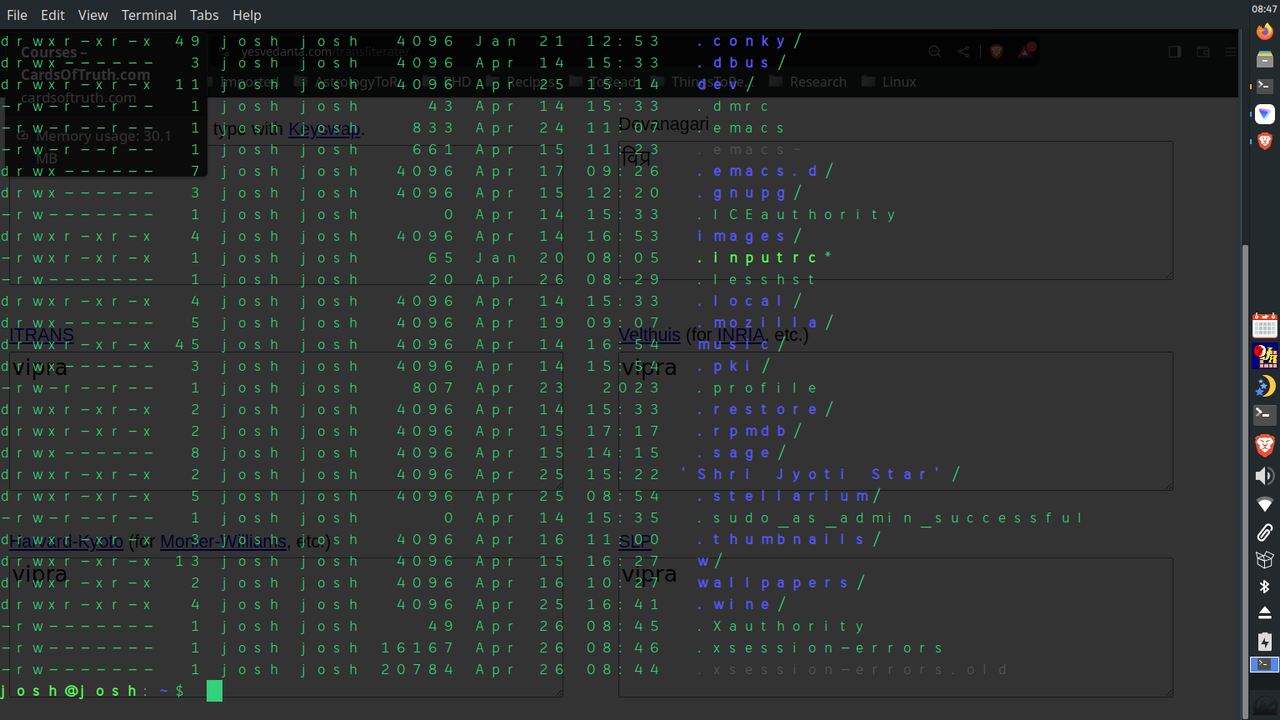Click the share page icon in the toolbar
This screenshot has height=720, width=1280.
963,52
